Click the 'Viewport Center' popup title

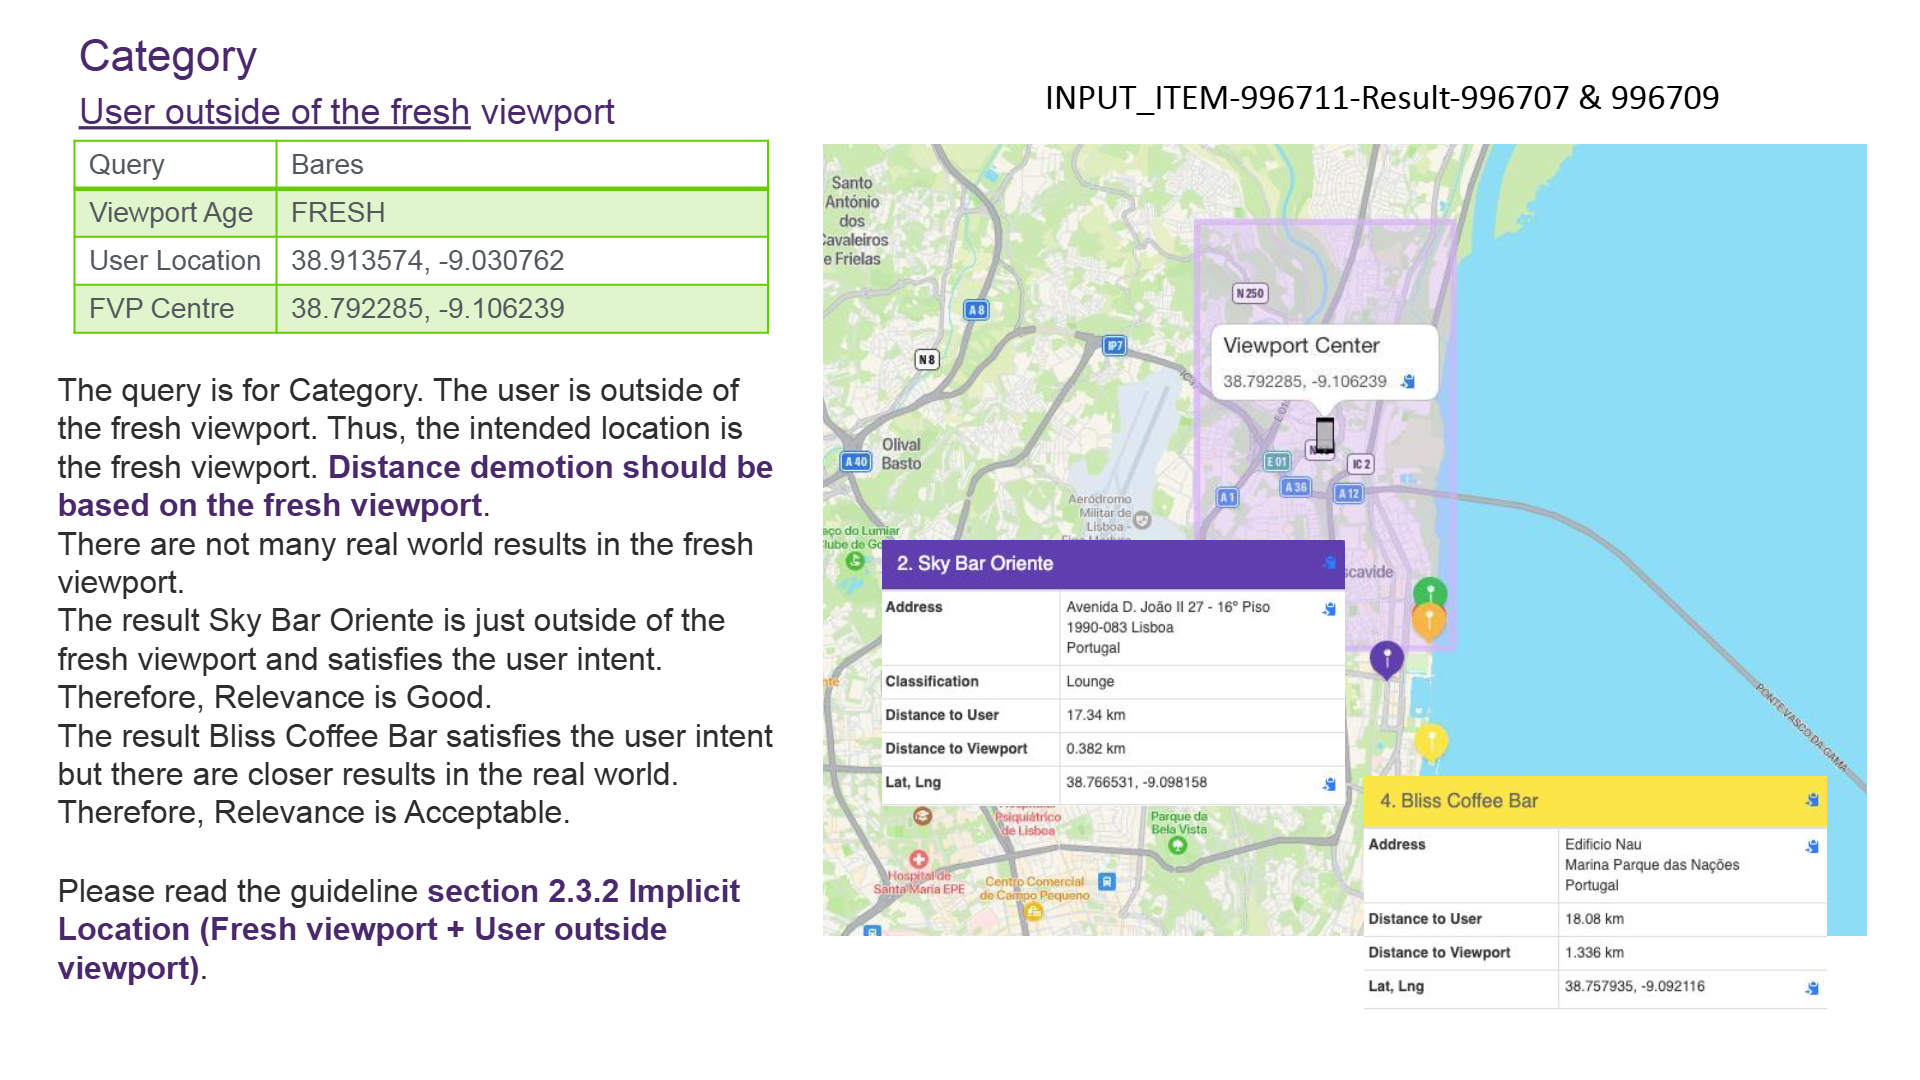tap(1300, 346)
